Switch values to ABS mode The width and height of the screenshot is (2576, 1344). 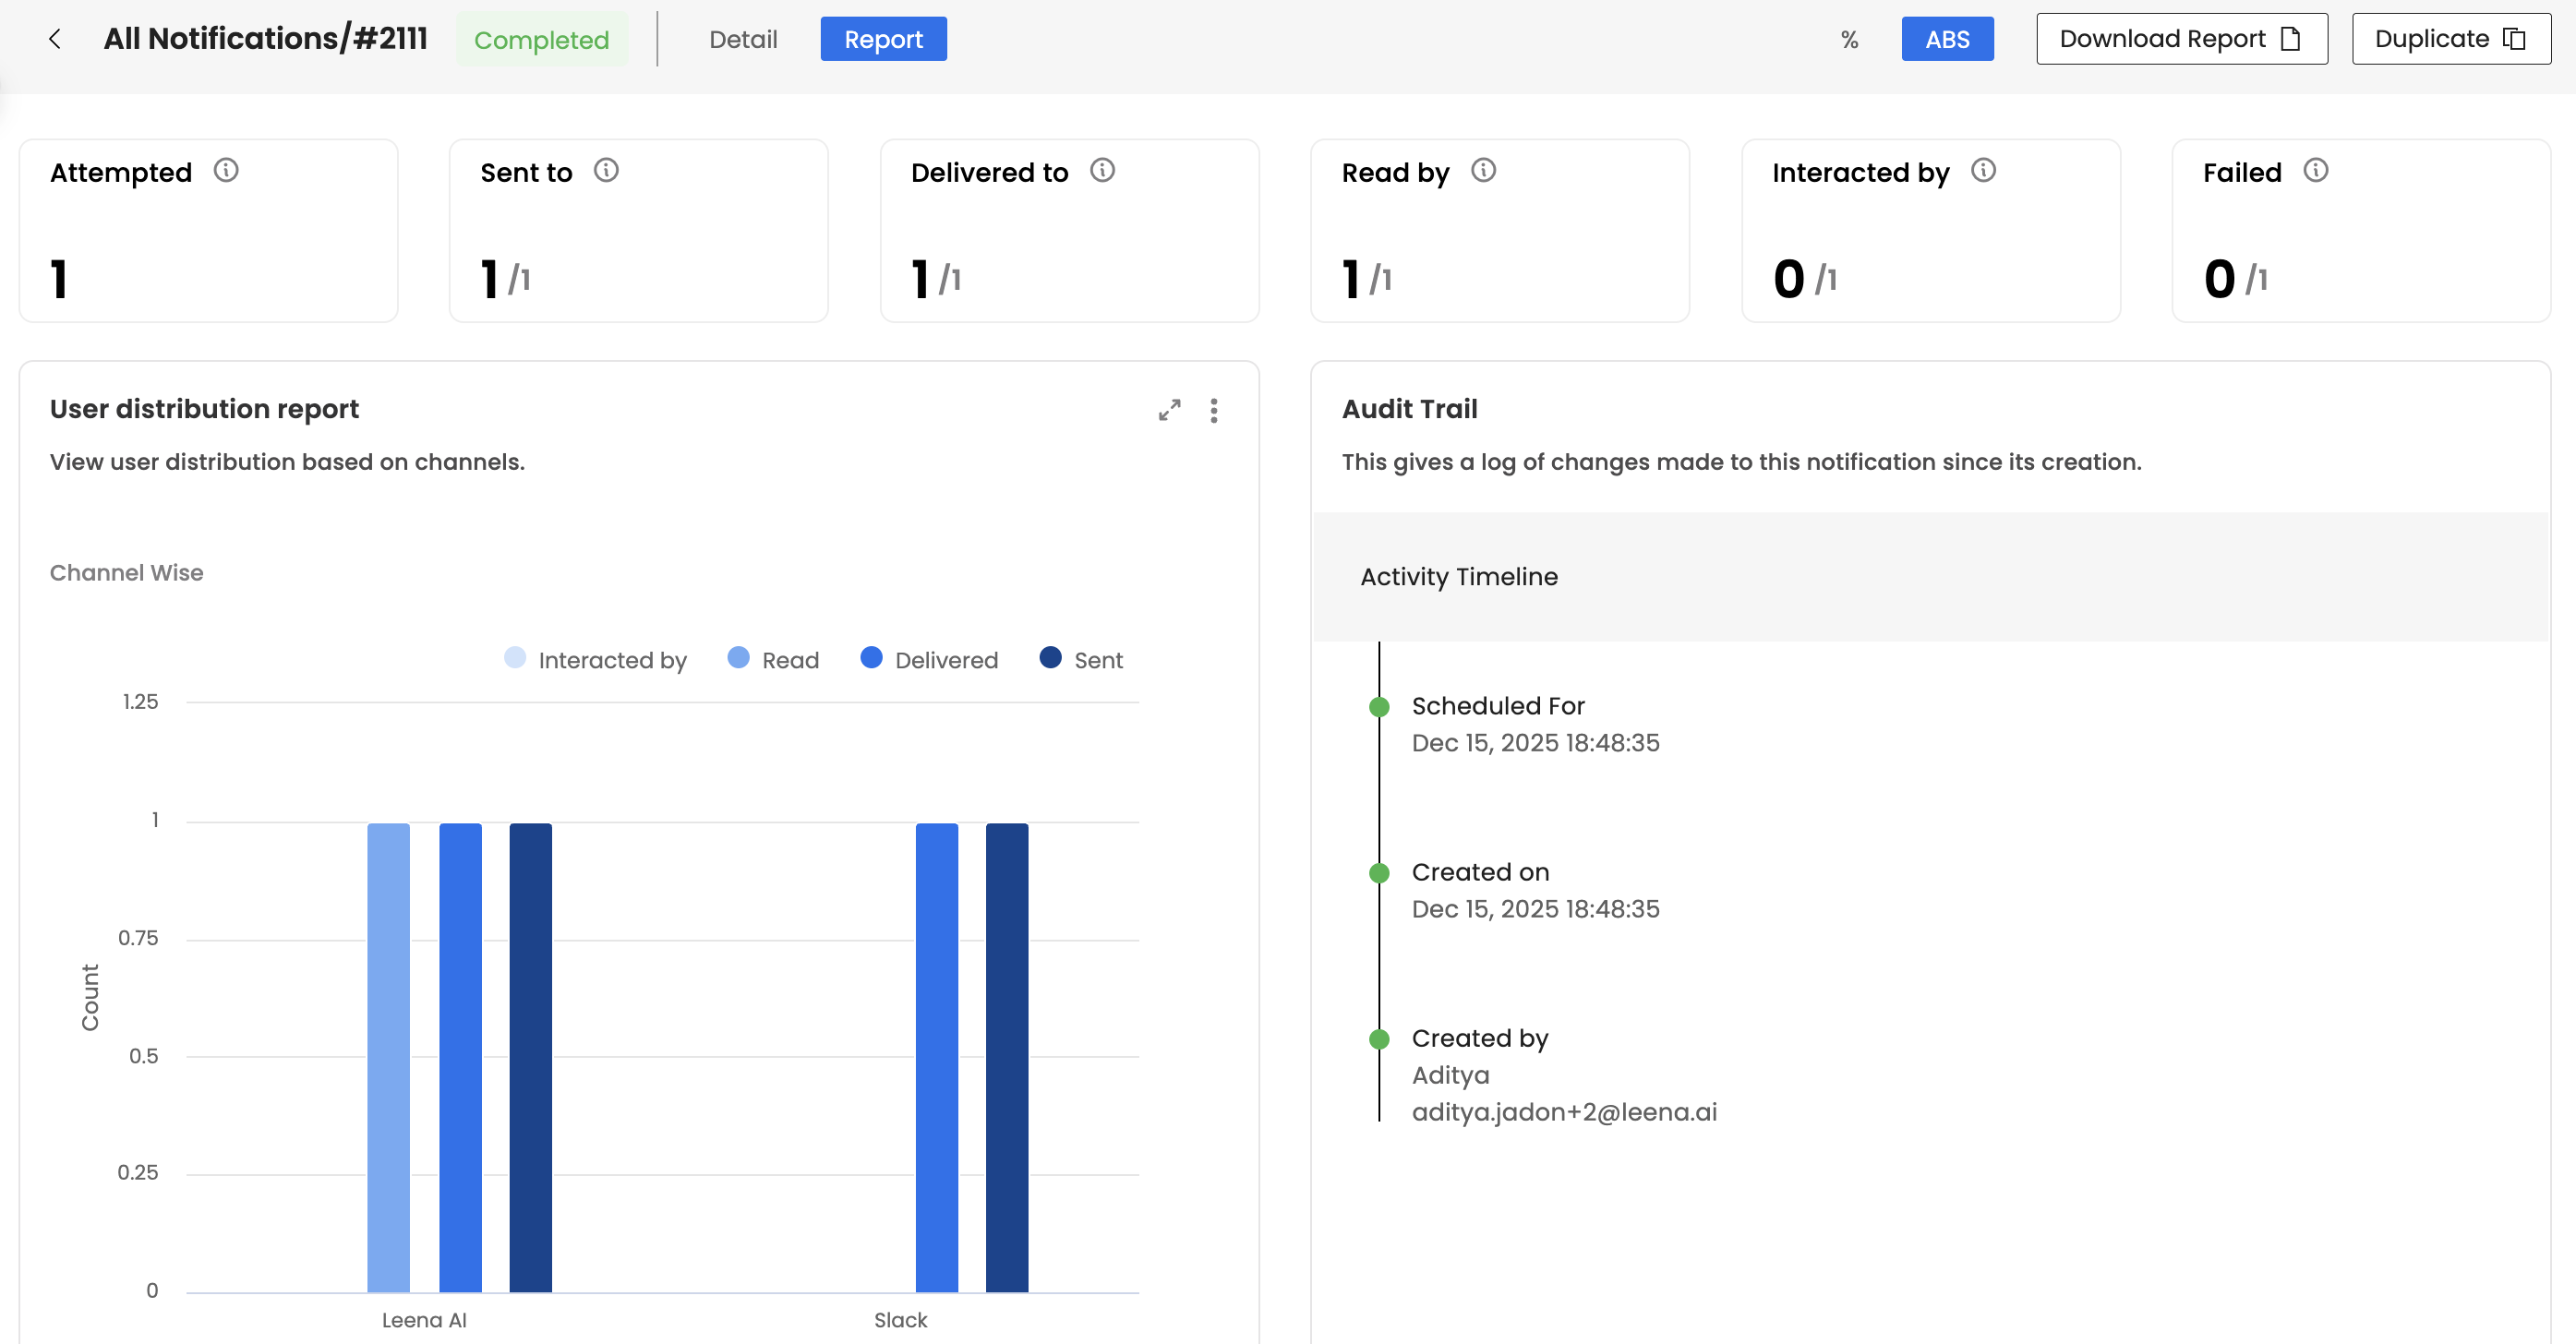click(x=1946, y=40)
